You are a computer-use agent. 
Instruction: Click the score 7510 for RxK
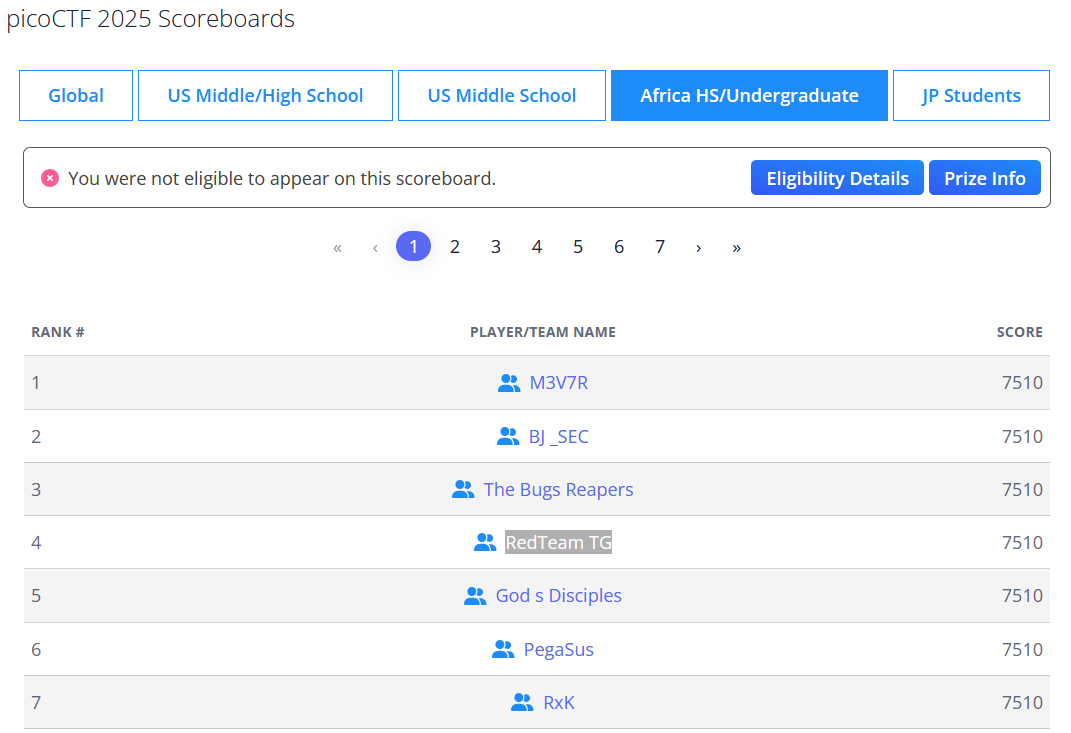pos(1023,703)
